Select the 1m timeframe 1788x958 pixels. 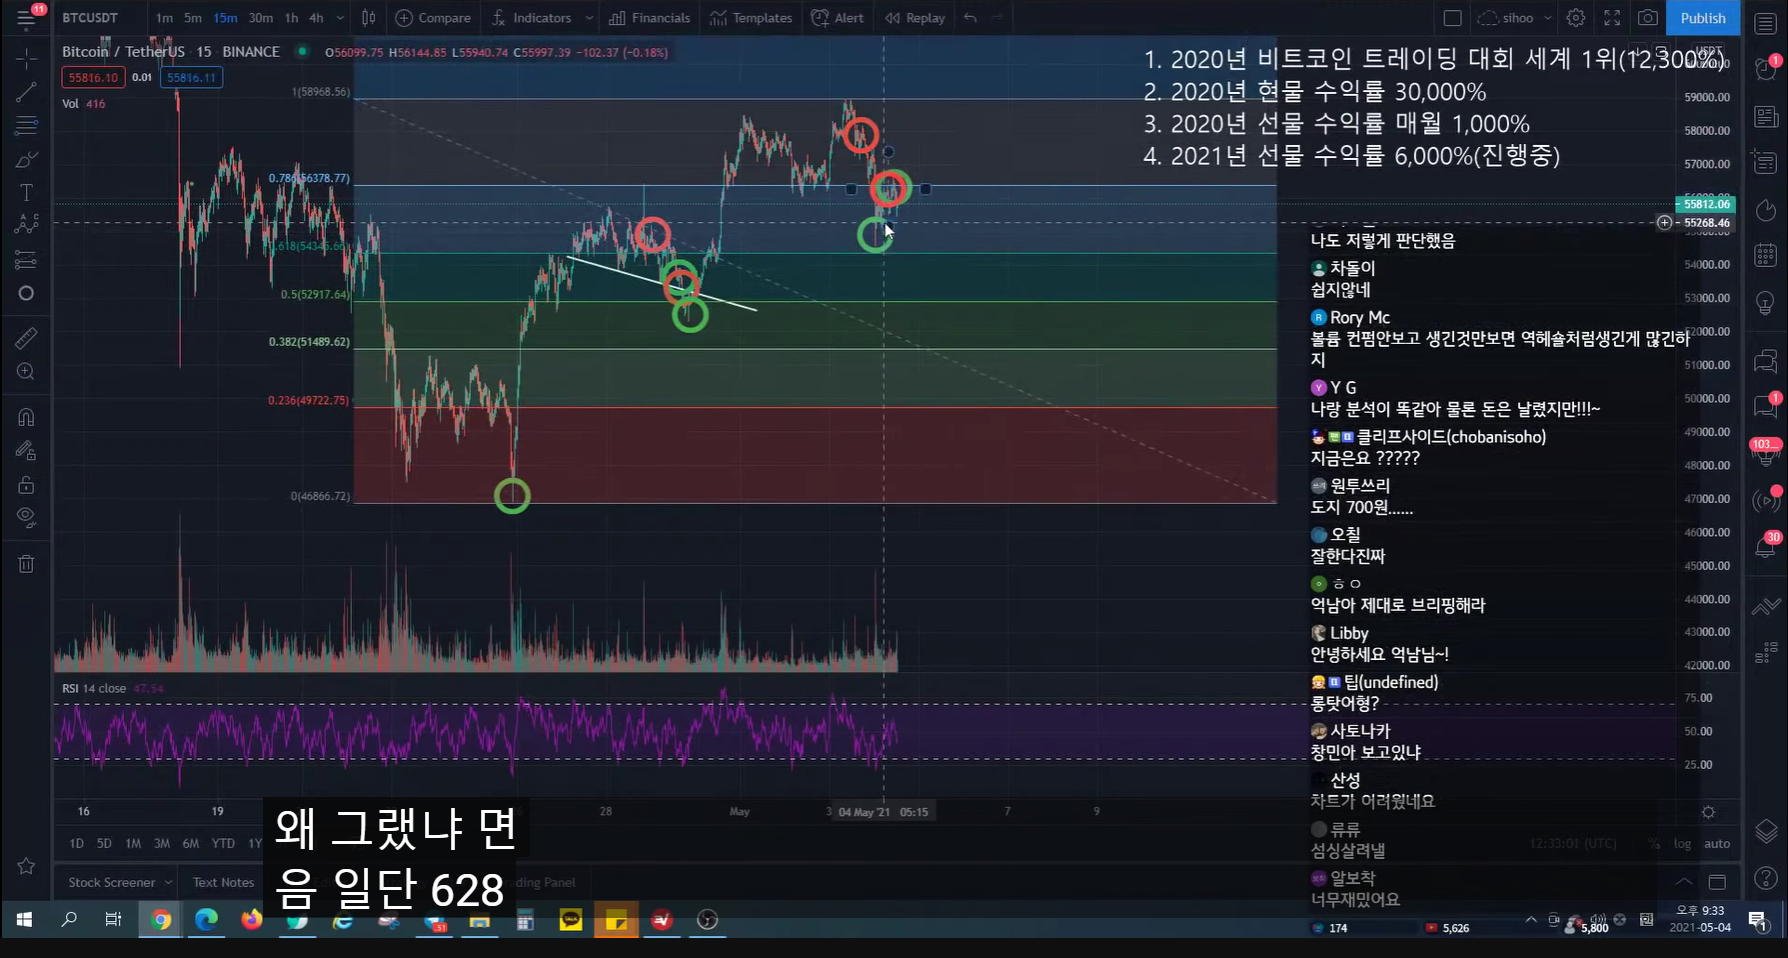pos(164,18)
